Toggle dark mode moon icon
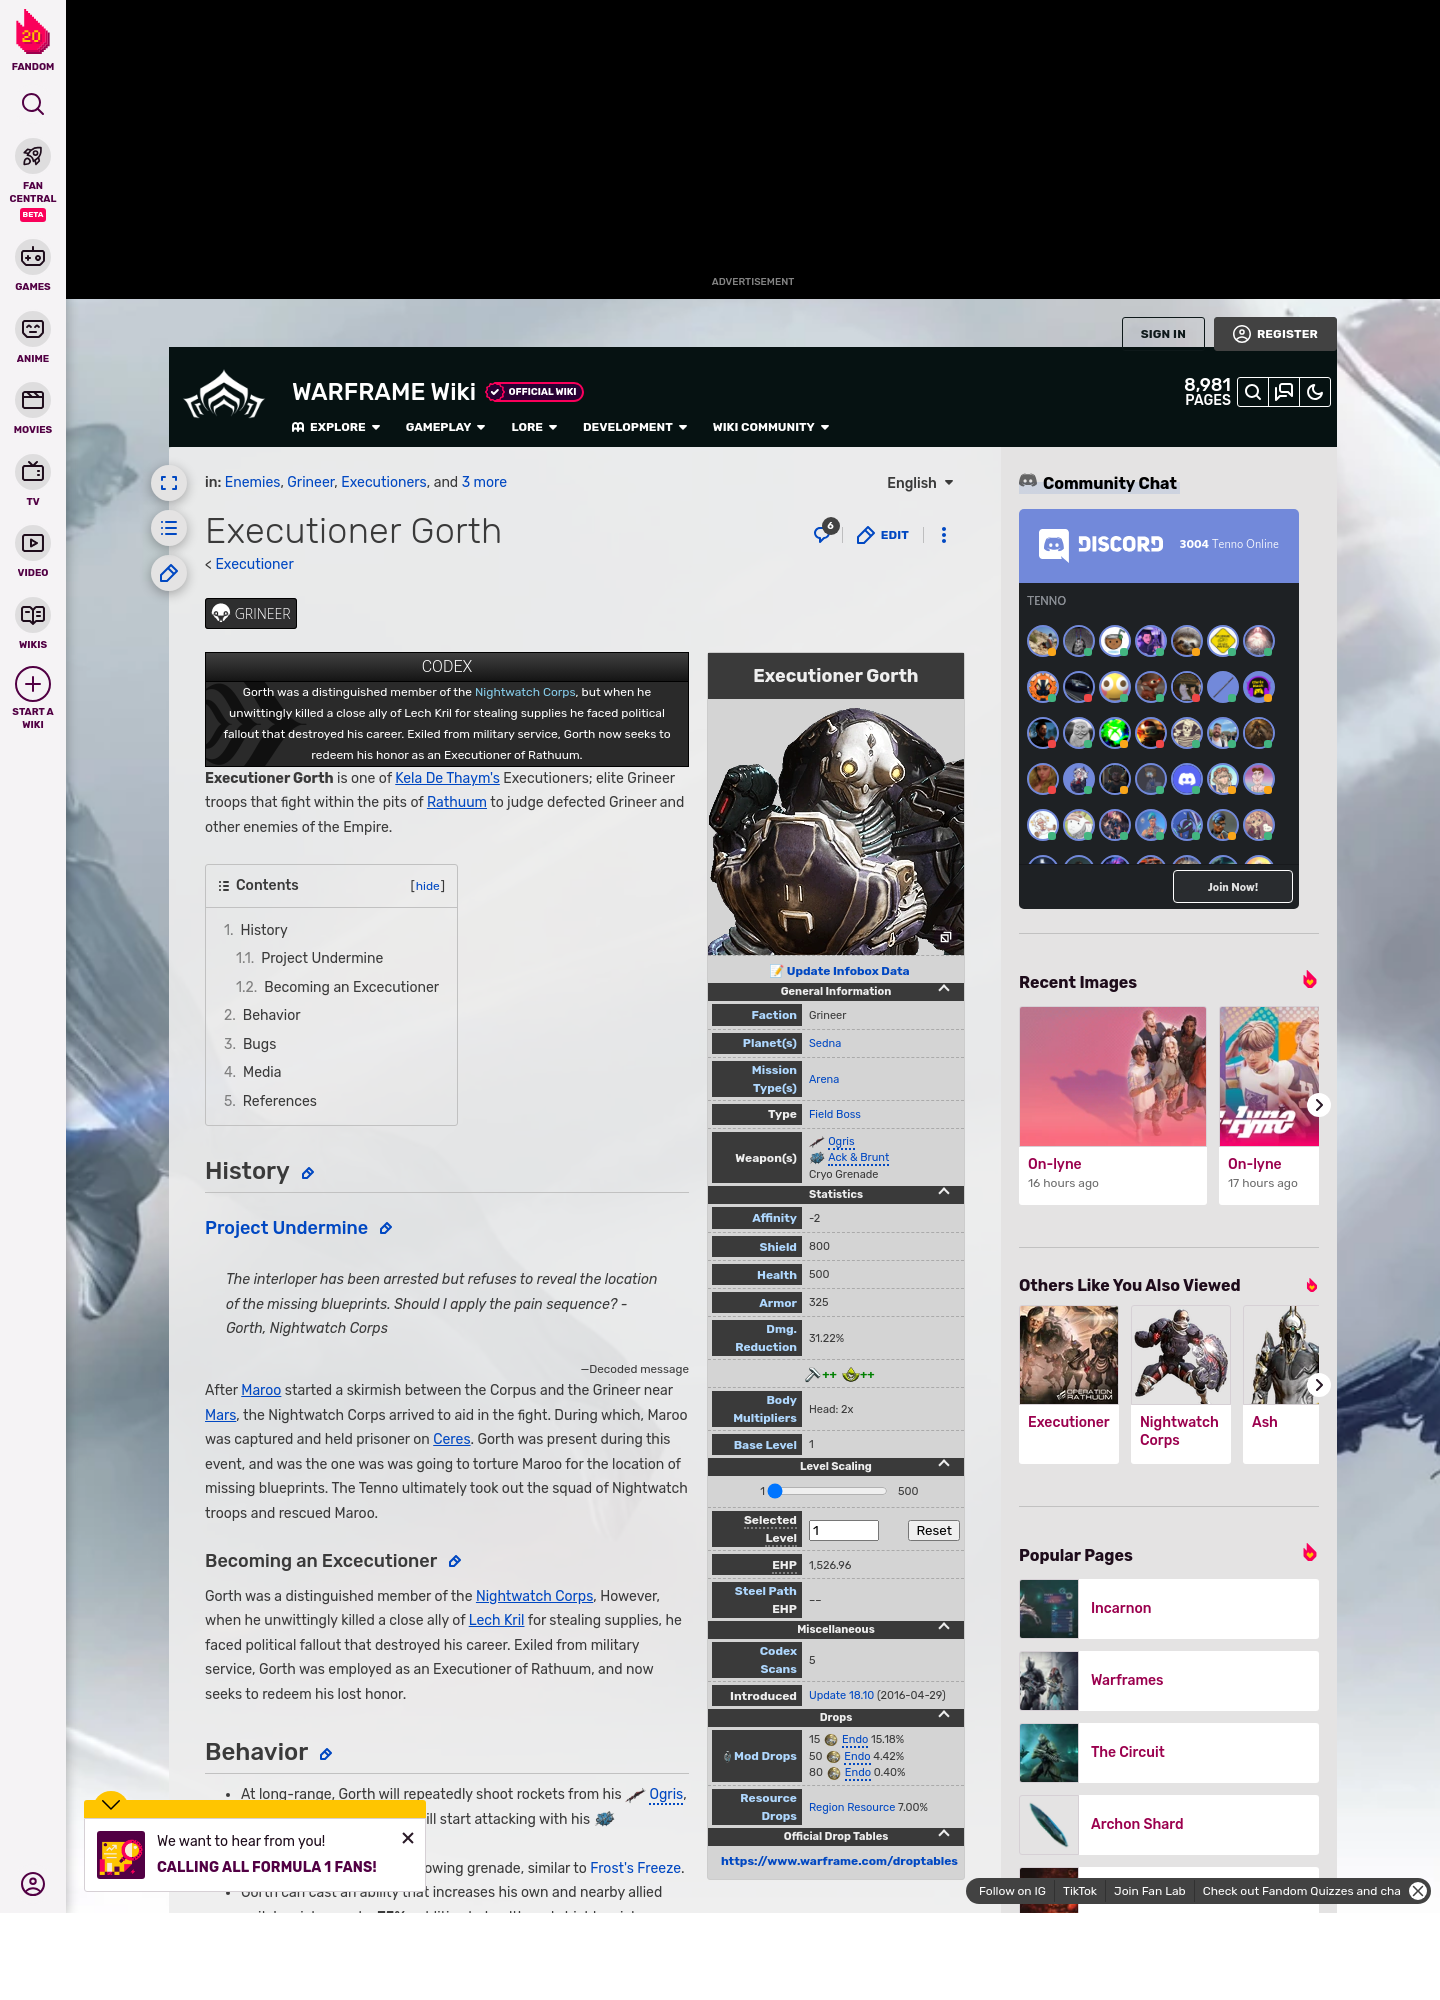This screenshot has height=2000, width=1440. pyautogui.click(x=1315, y=392)
